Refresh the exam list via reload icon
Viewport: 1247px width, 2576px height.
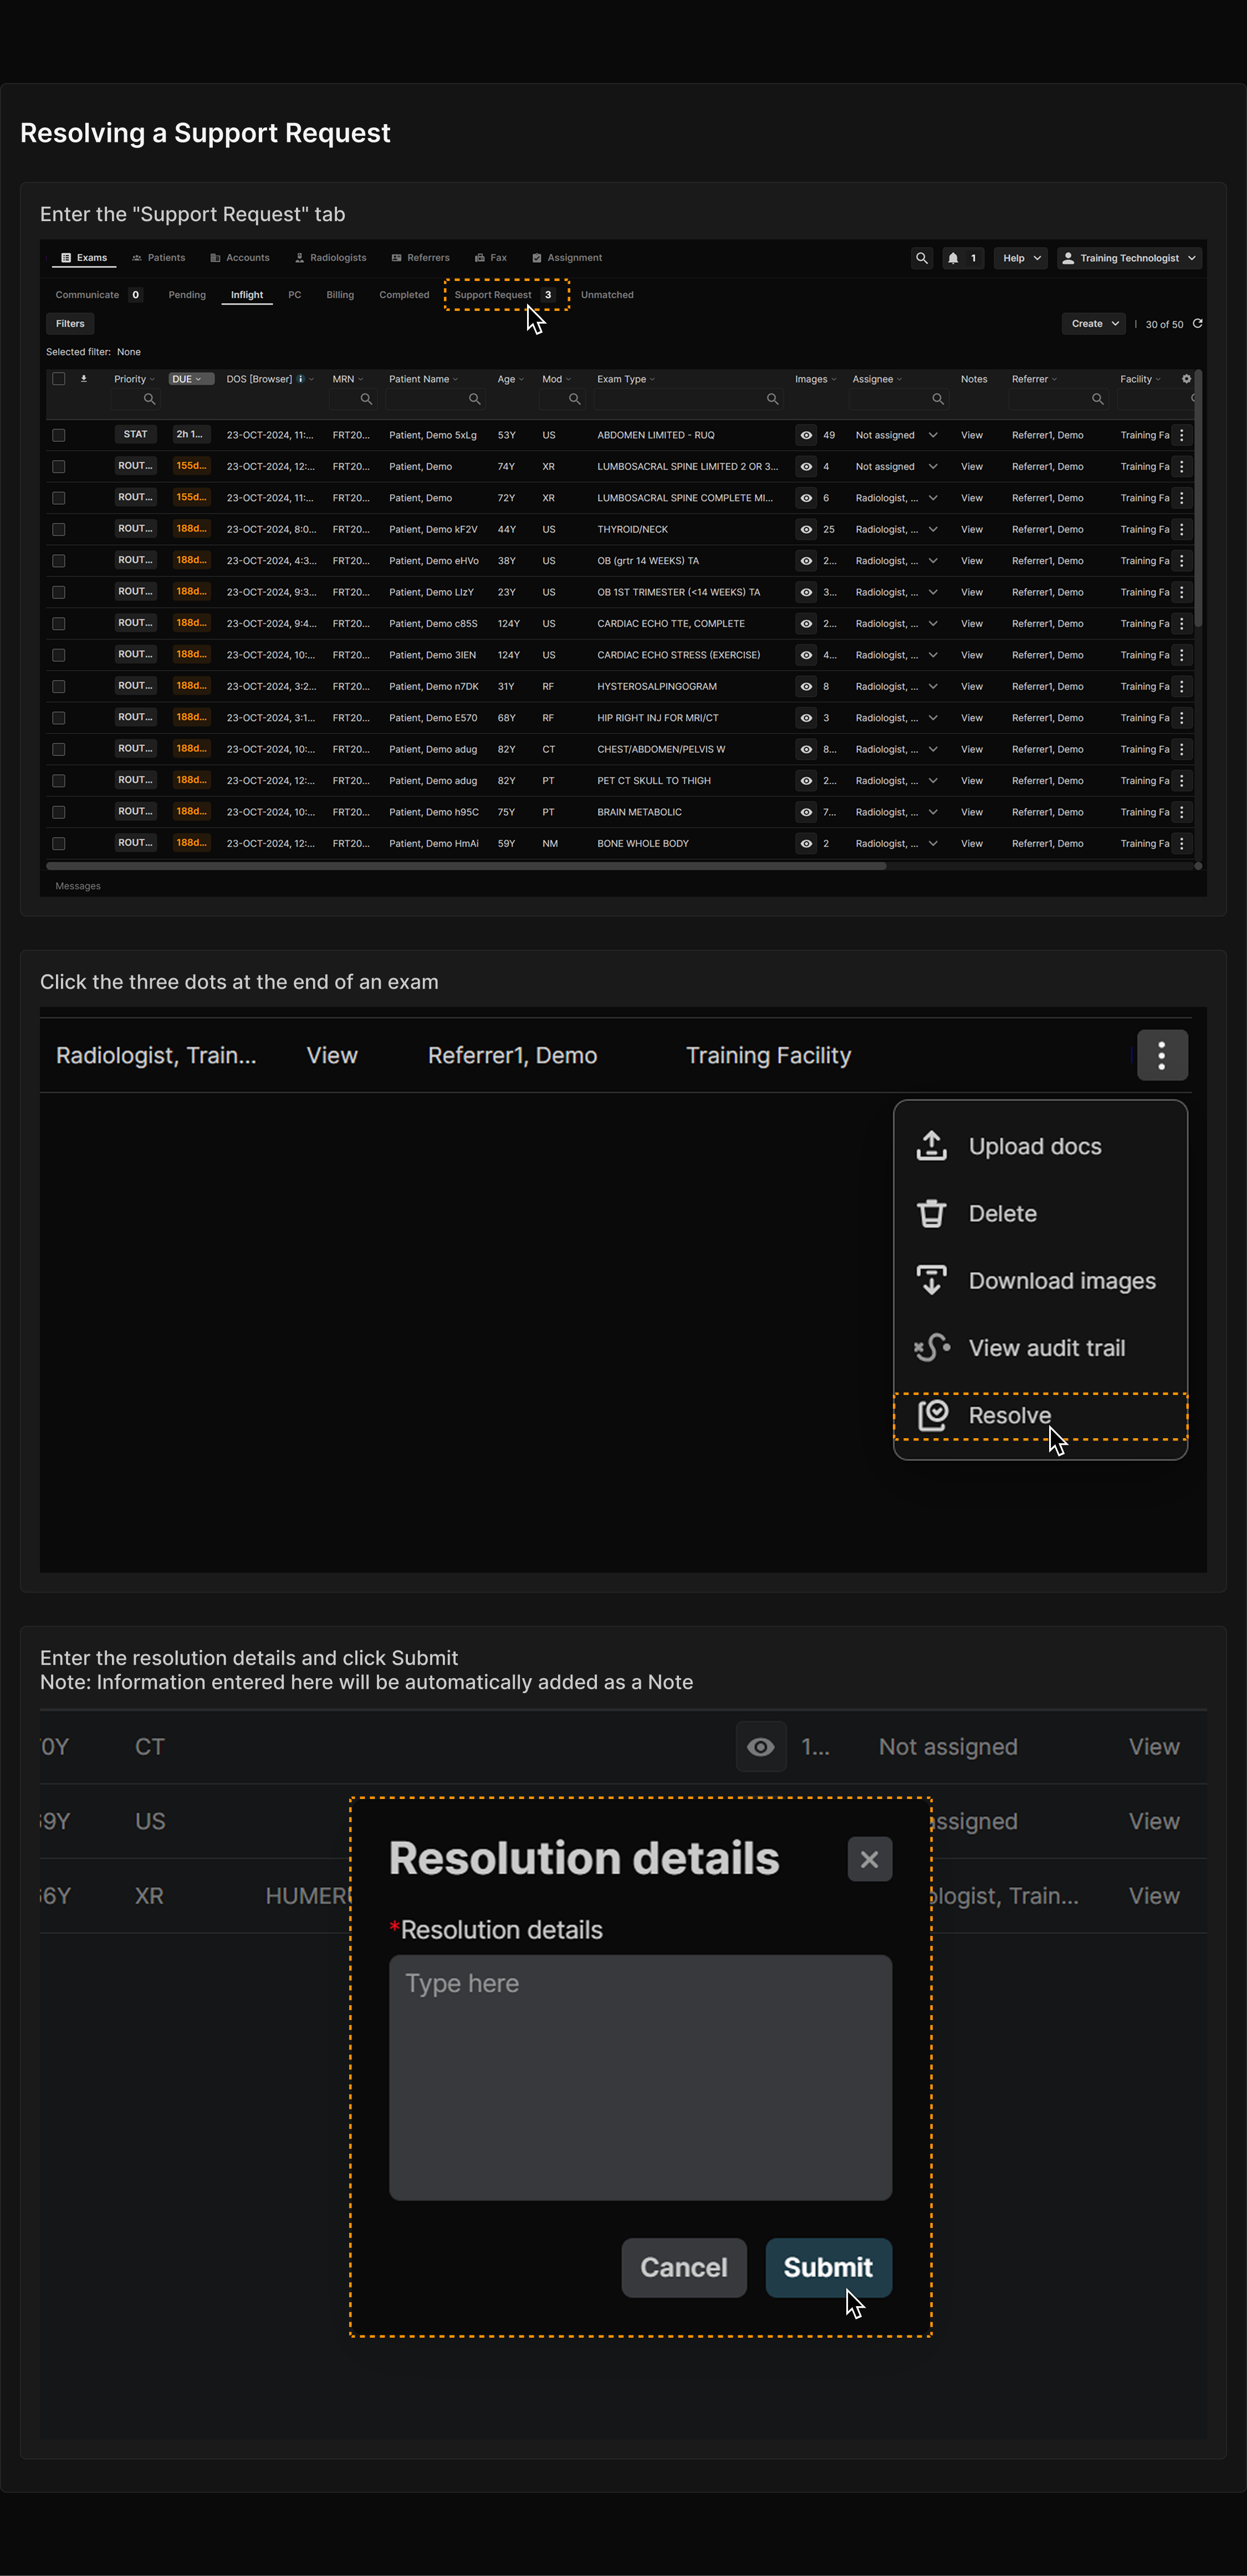1197,323
